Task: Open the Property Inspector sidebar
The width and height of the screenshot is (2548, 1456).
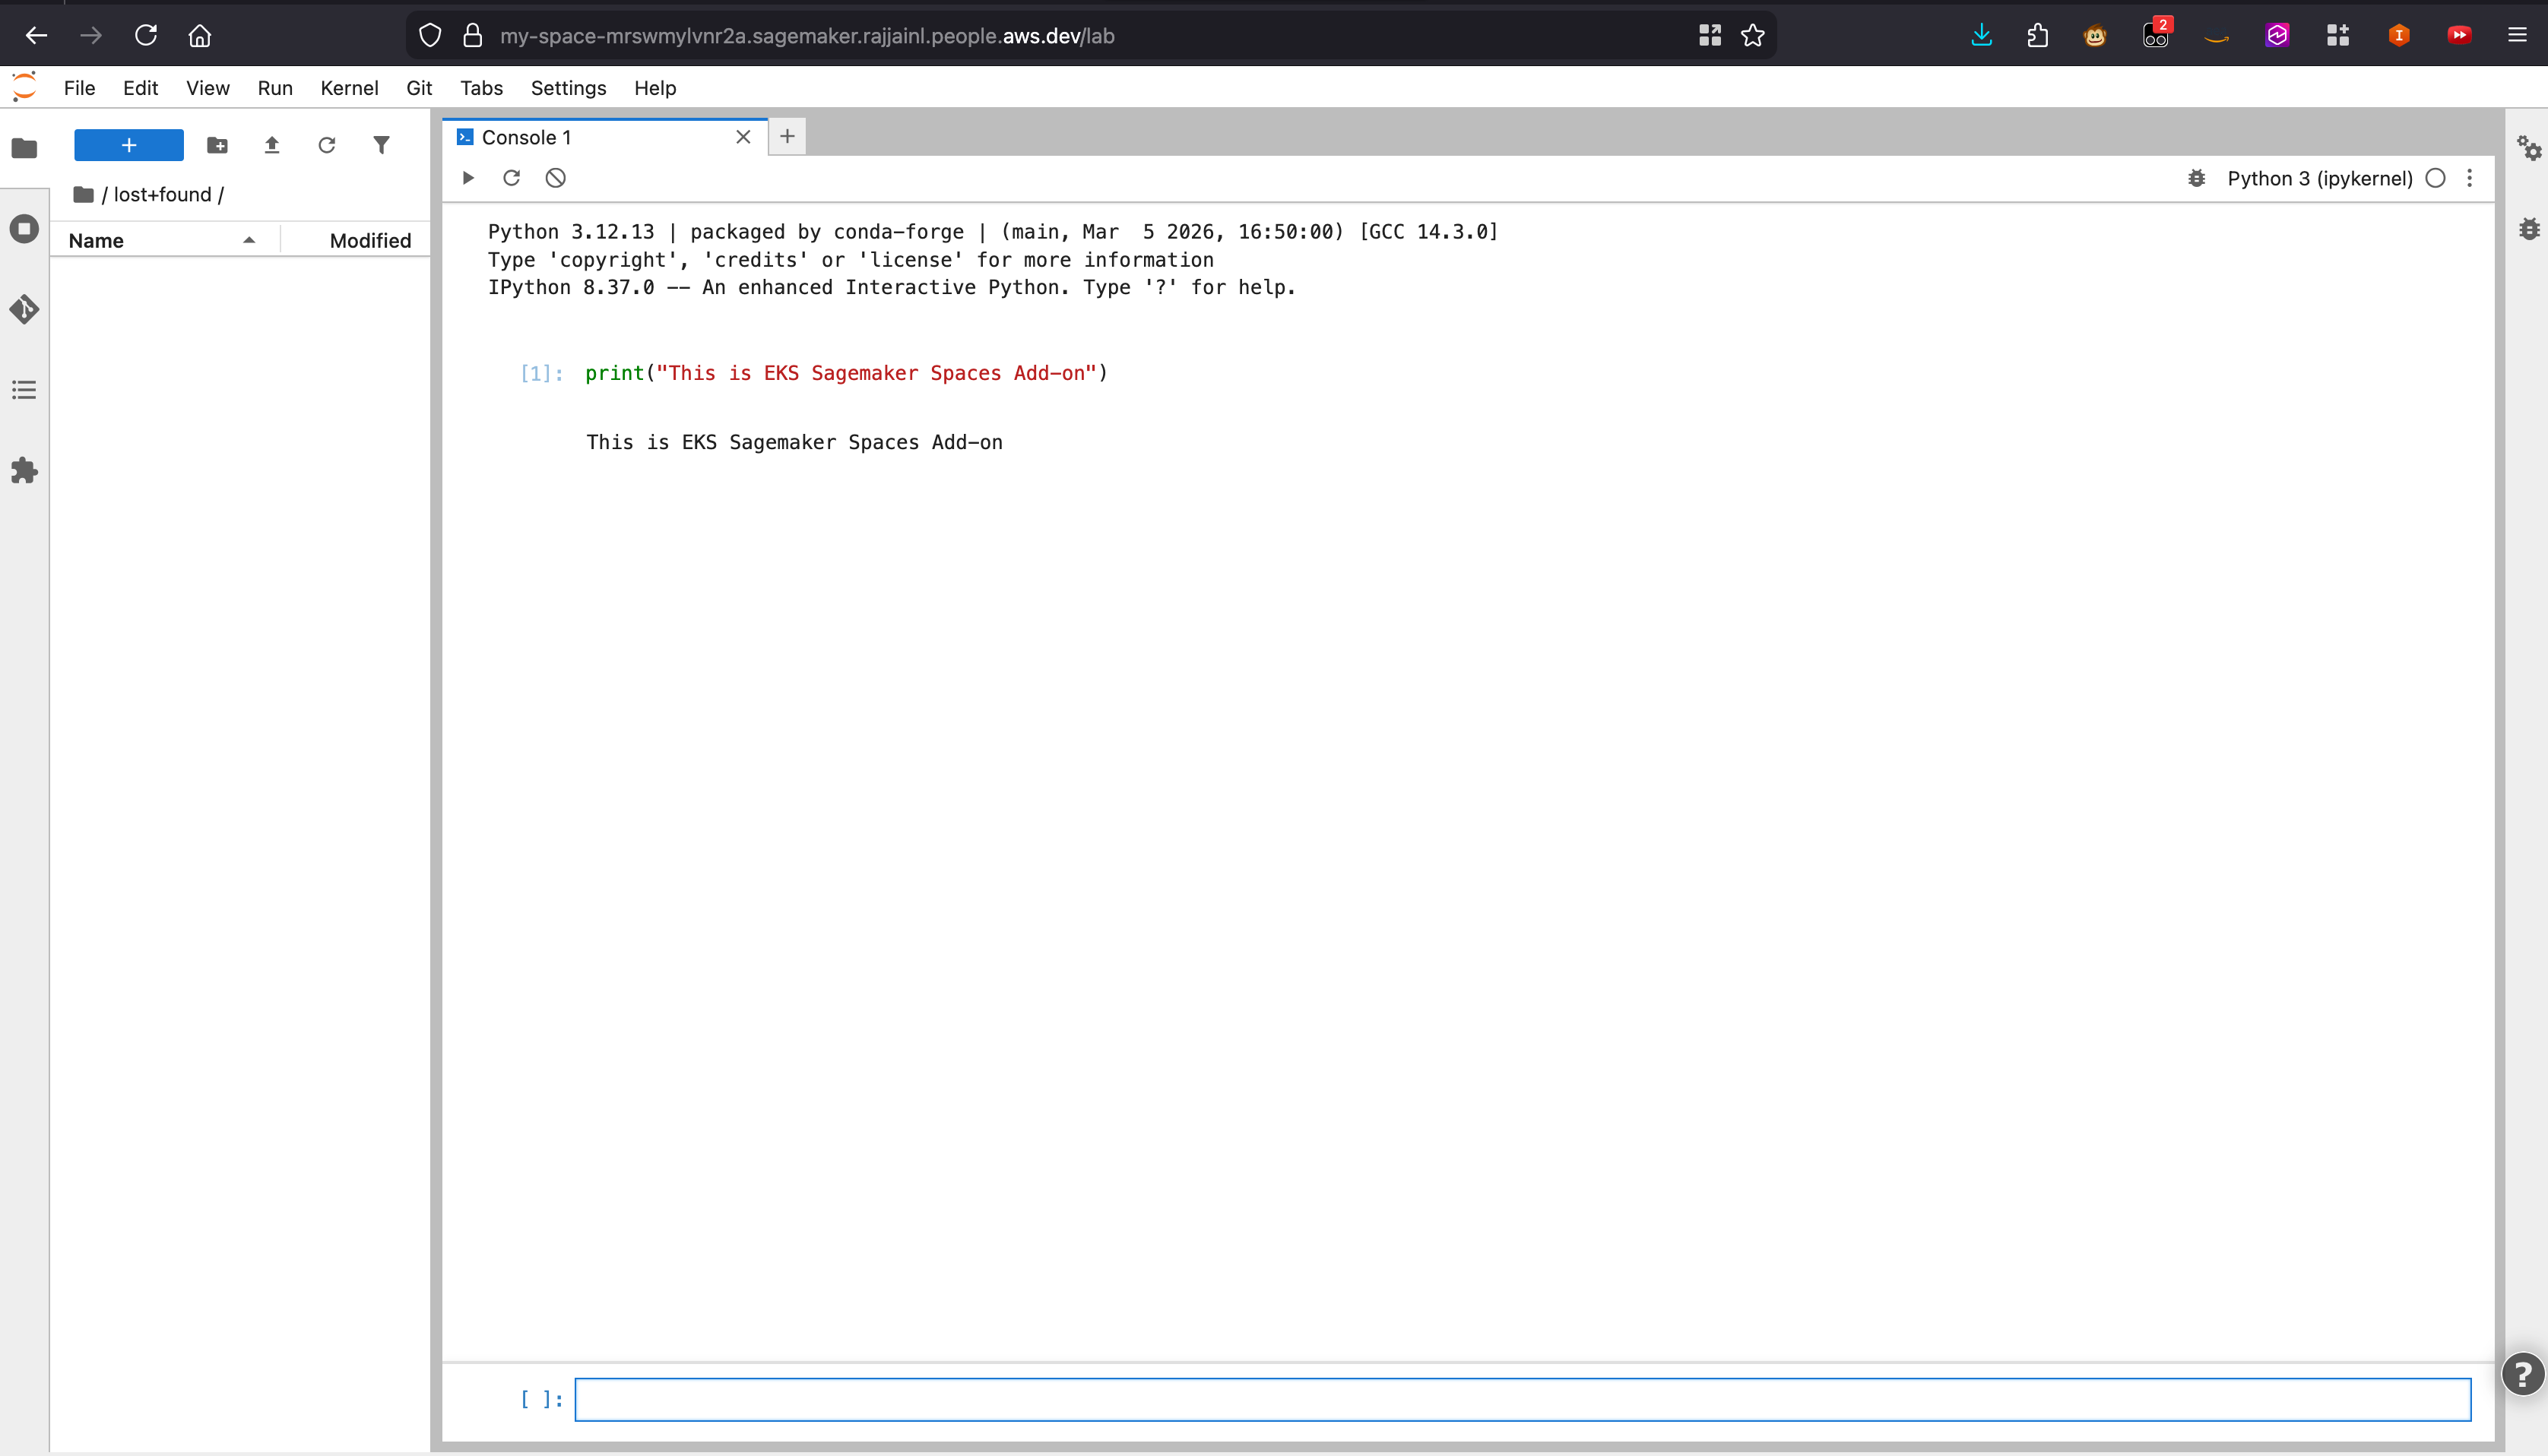Action: click(2529, 148)
